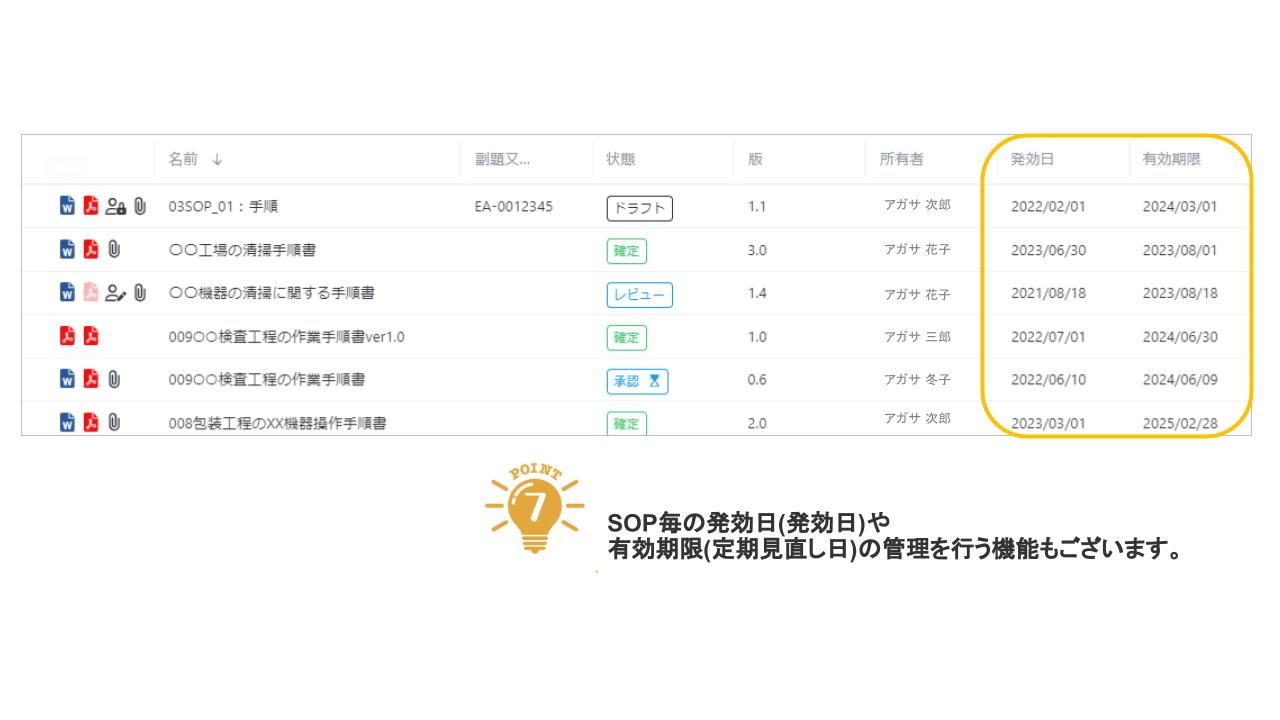This screenshot has width=1280, height=720.
Task: Click the ドラフト status badge
Action: (x=639, y=208)
